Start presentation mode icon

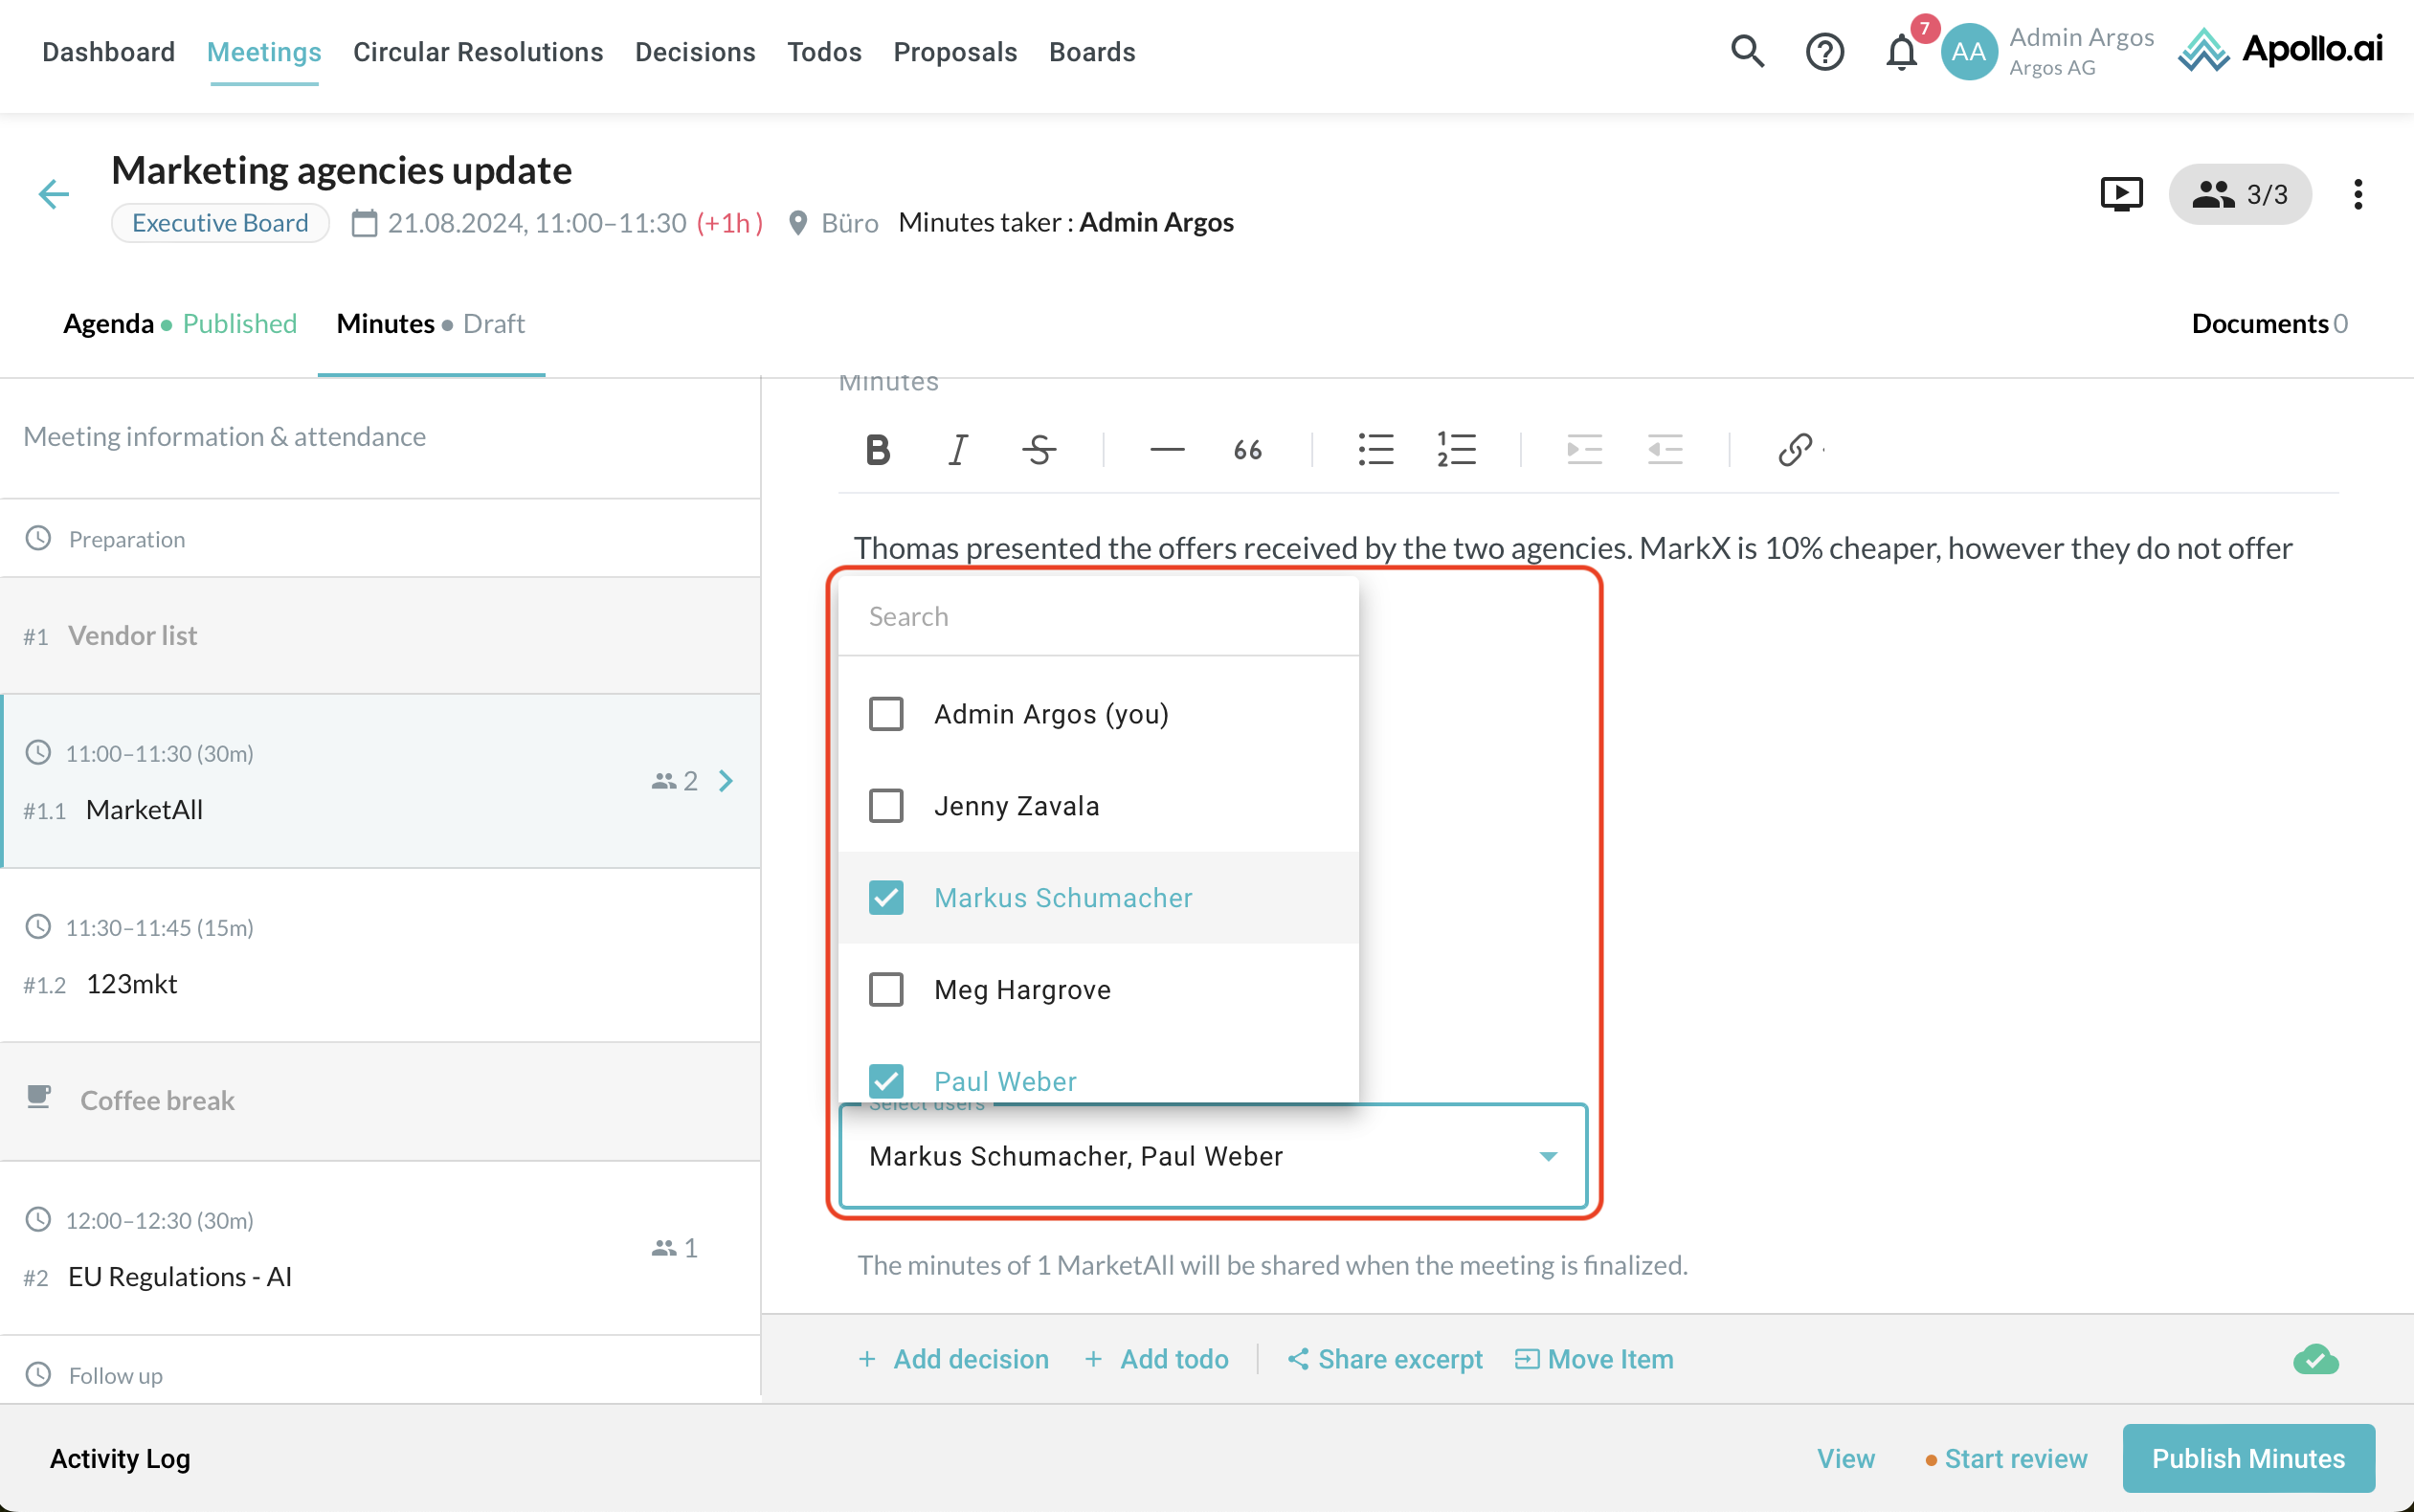[2120, 194]
